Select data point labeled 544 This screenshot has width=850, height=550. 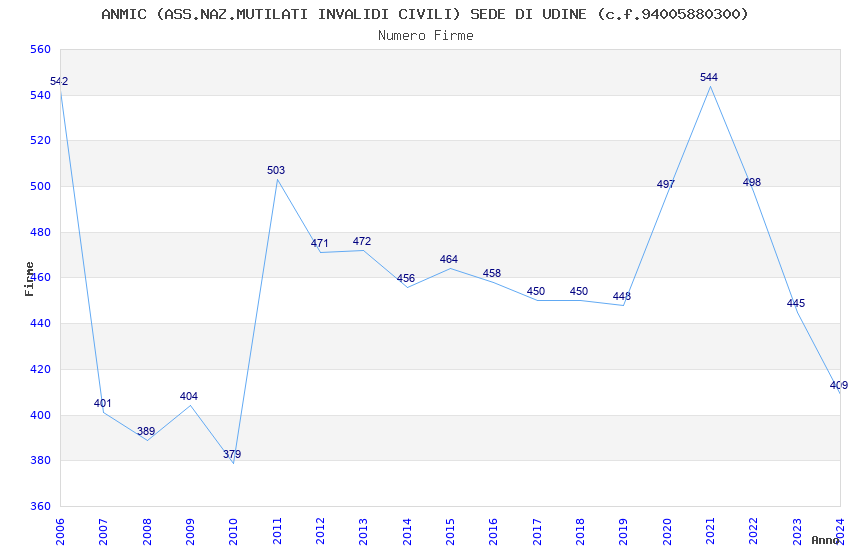[x=709, y=77]
